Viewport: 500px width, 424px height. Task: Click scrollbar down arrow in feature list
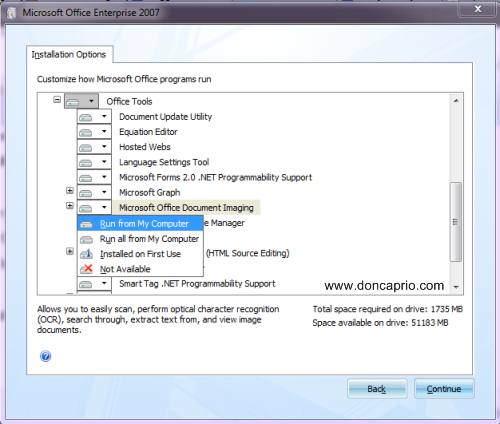(456, 287)
